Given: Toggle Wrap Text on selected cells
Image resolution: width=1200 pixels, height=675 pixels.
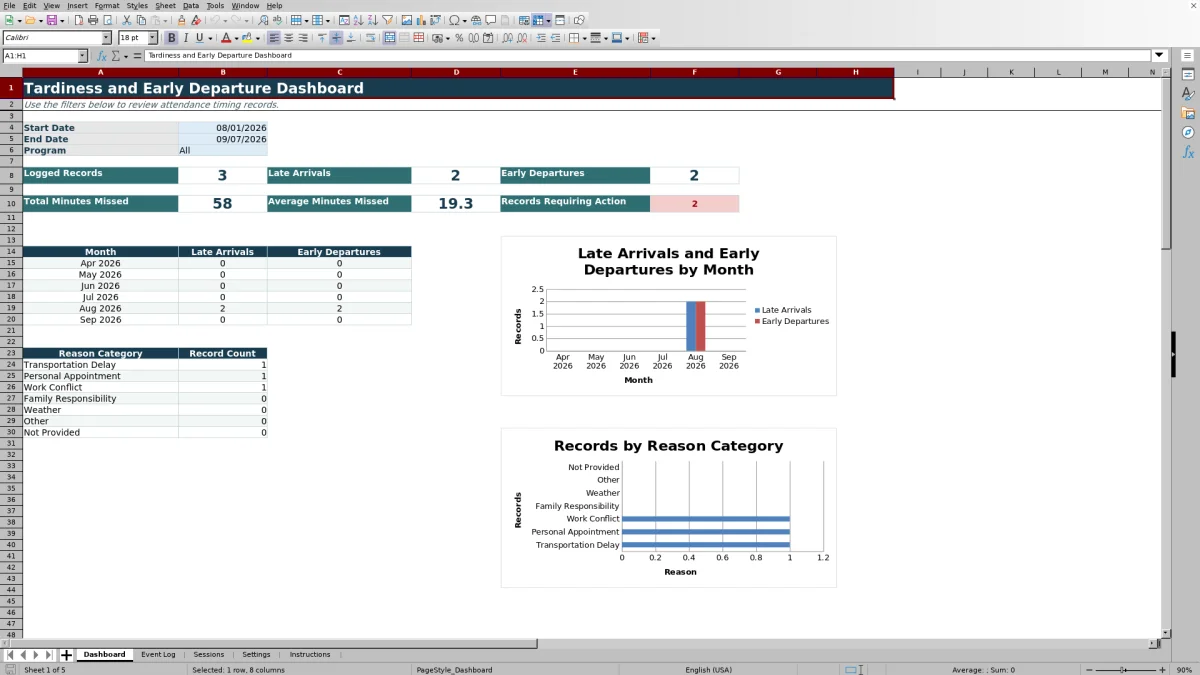Looking at the screenshot, I should [x=371, y=38].
